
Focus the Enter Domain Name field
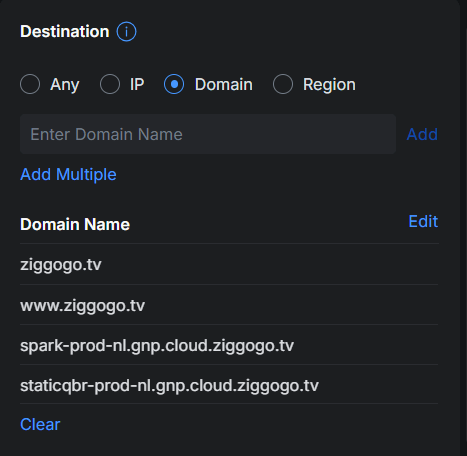208,134
